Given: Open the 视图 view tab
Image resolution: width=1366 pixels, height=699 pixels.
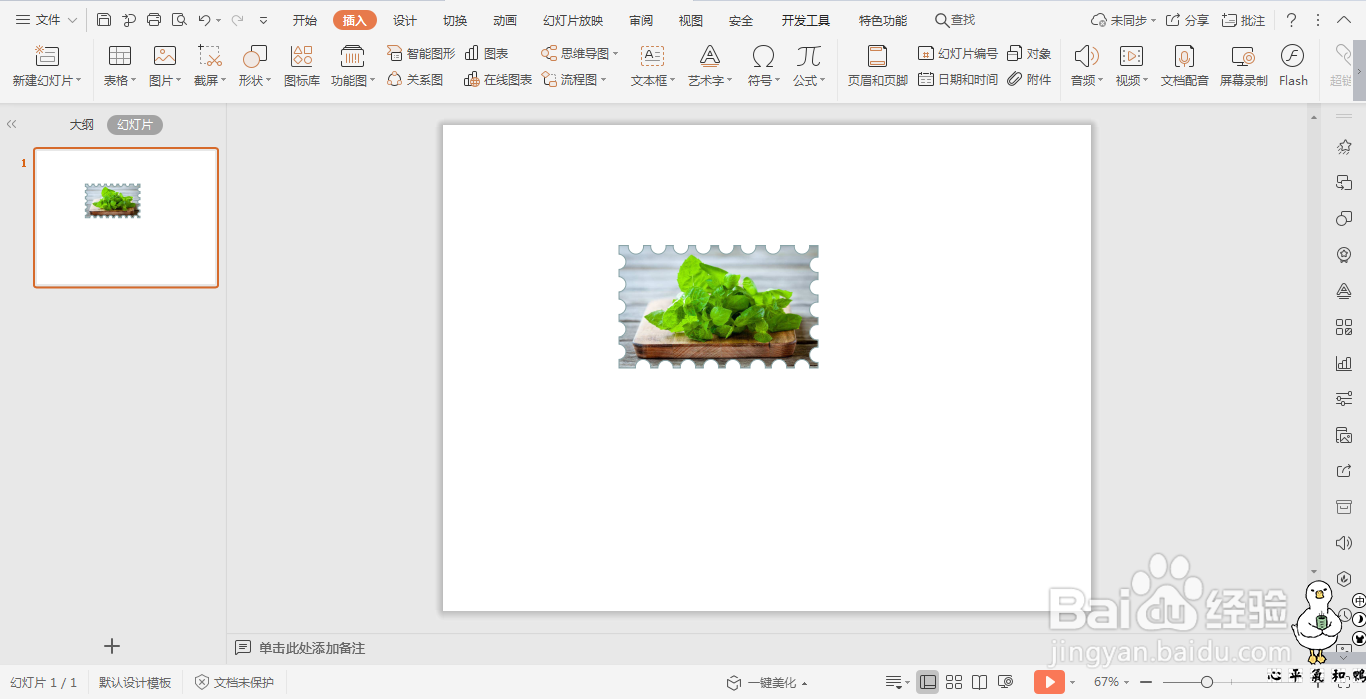Looking at the screenshot, I should 691,20.
